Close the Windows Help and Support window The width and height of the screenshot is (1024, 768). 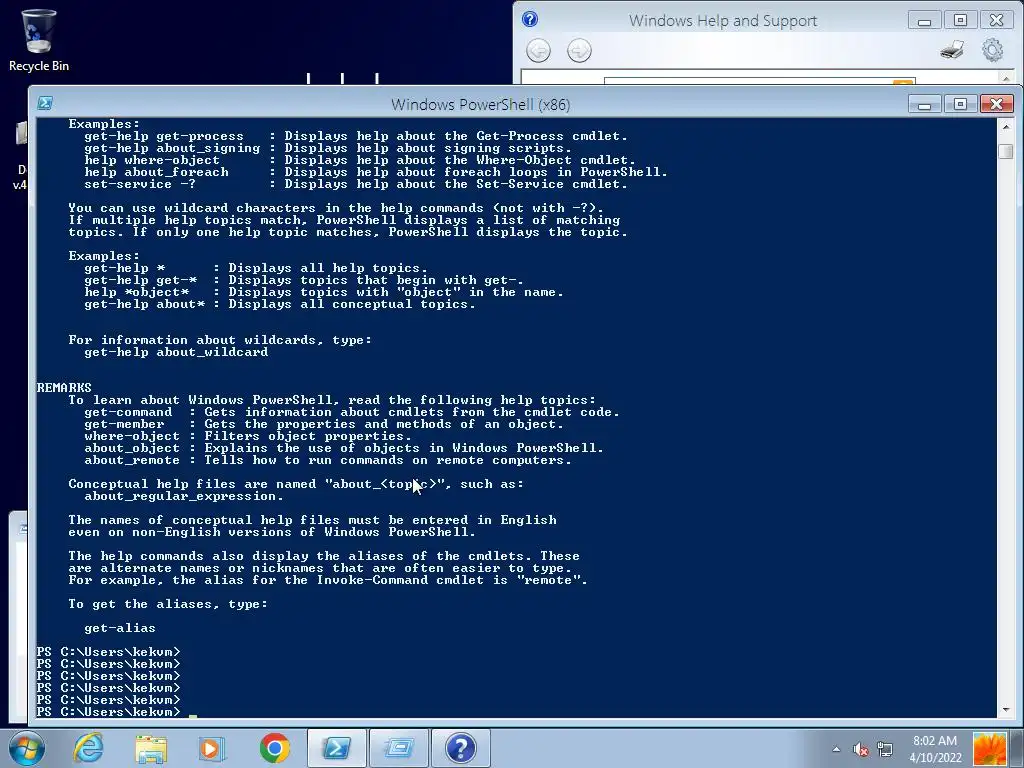click(x=997, y=20)
